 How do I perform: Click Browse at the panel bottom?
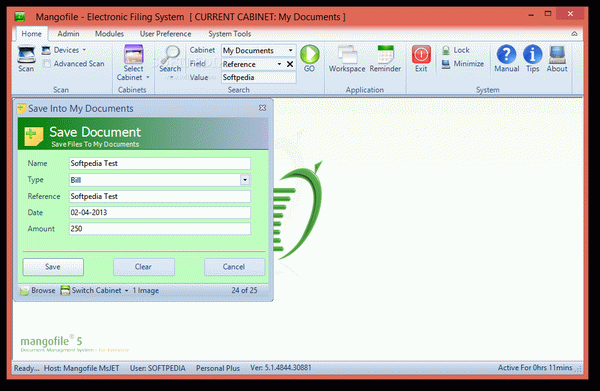point(38,290)
